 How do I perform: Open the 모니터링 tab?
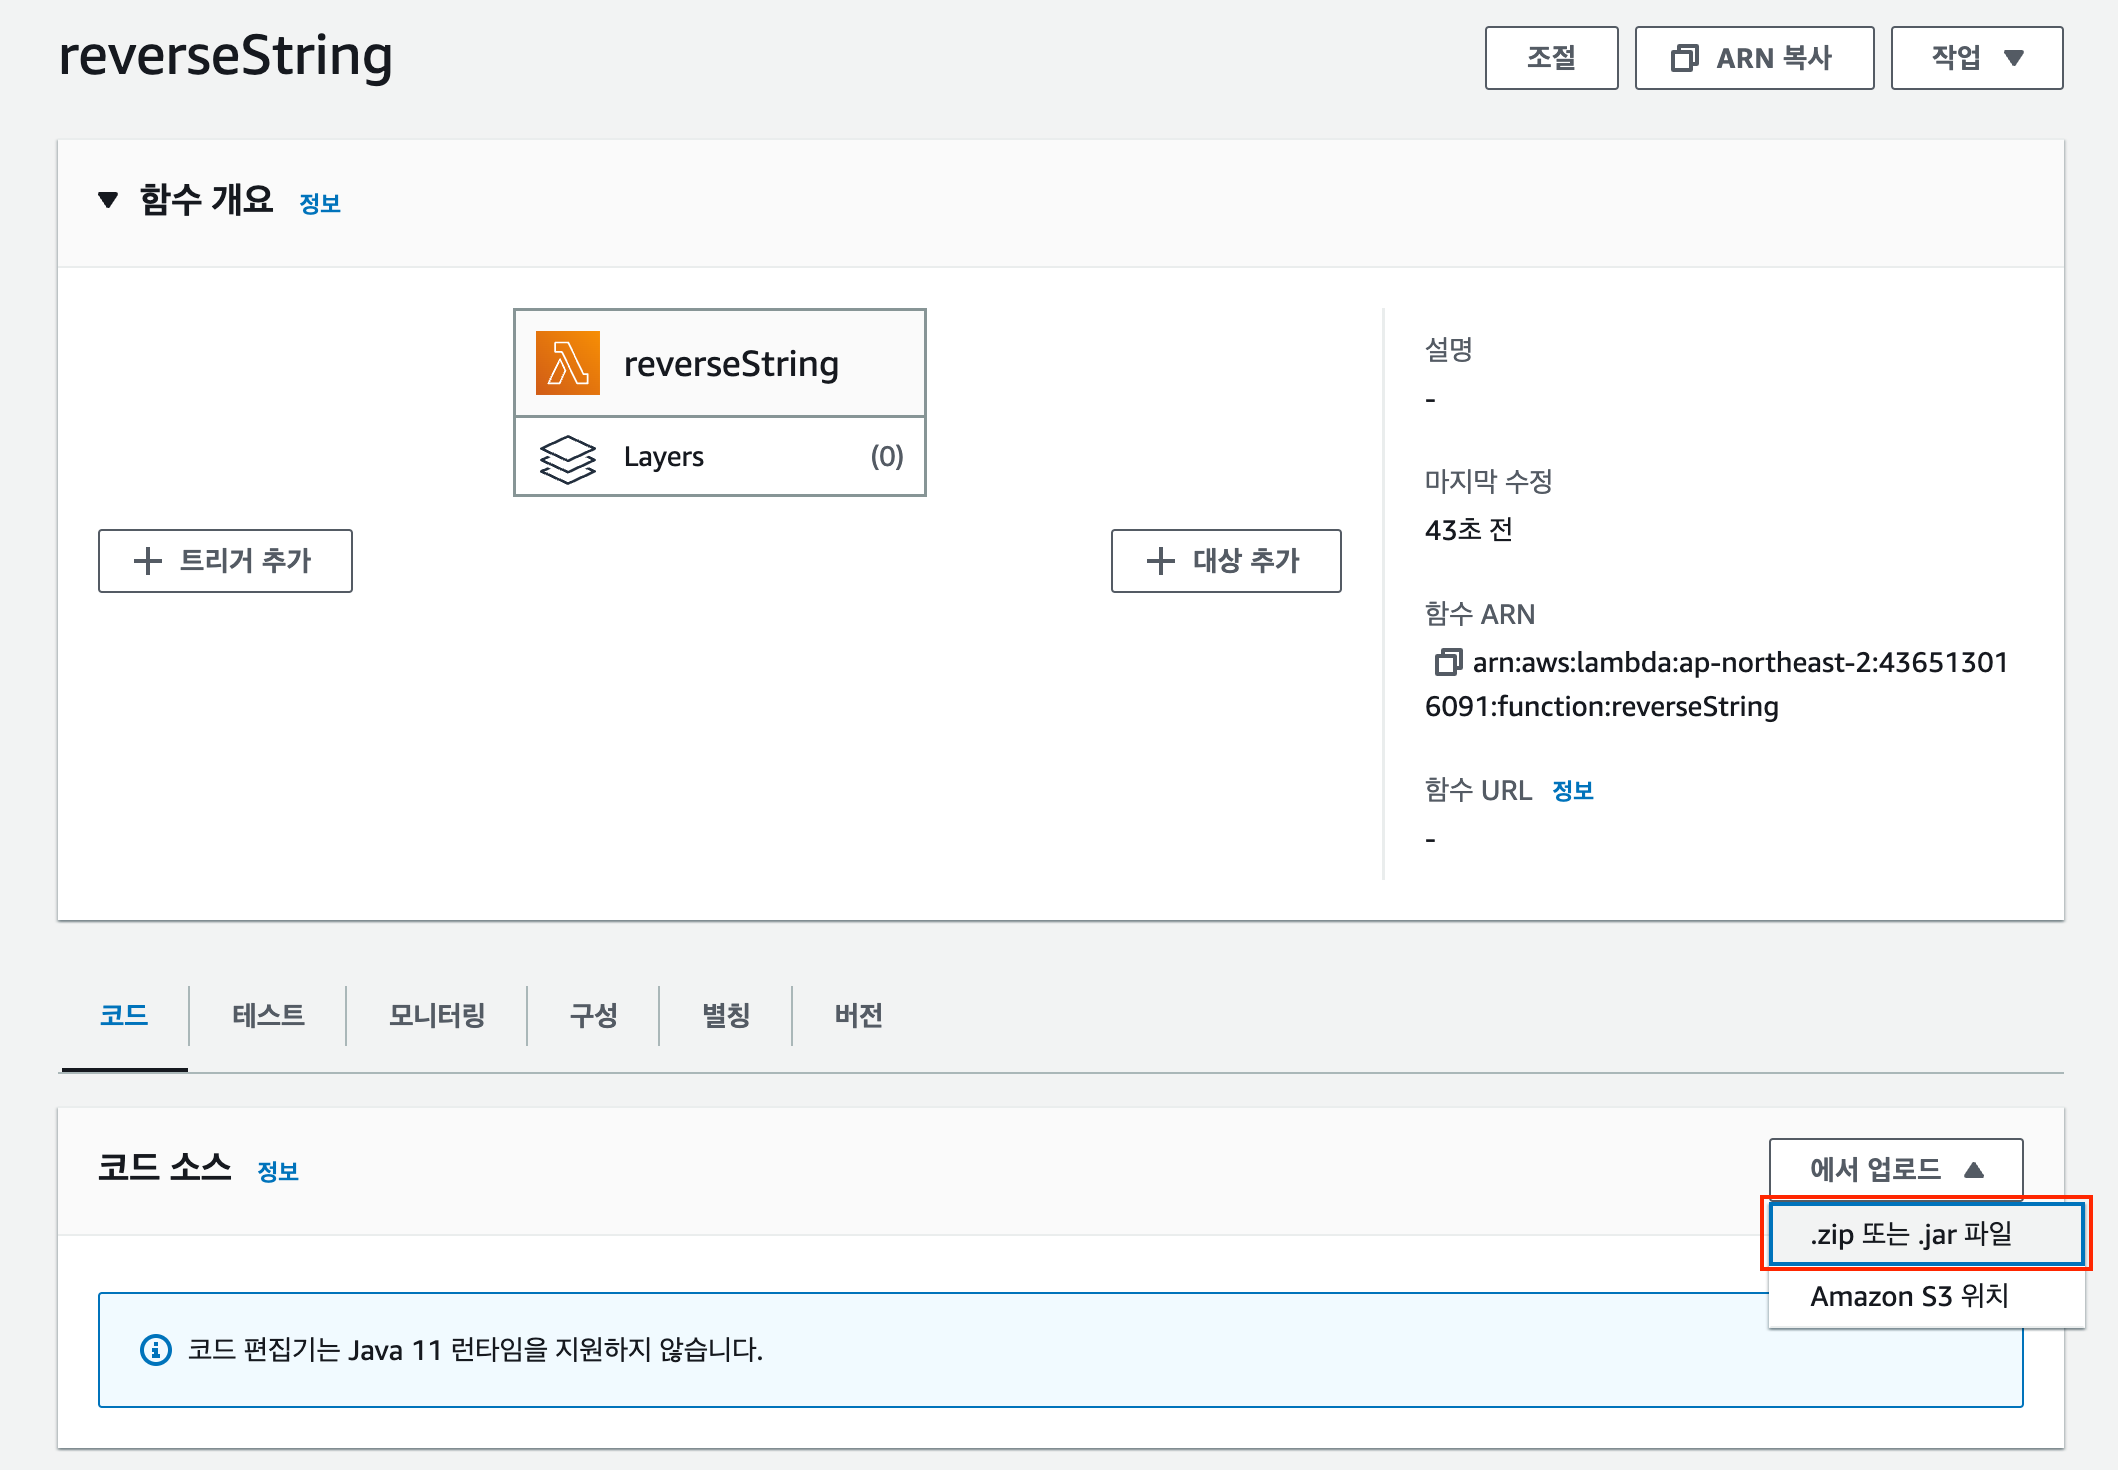pos(437,1016)
